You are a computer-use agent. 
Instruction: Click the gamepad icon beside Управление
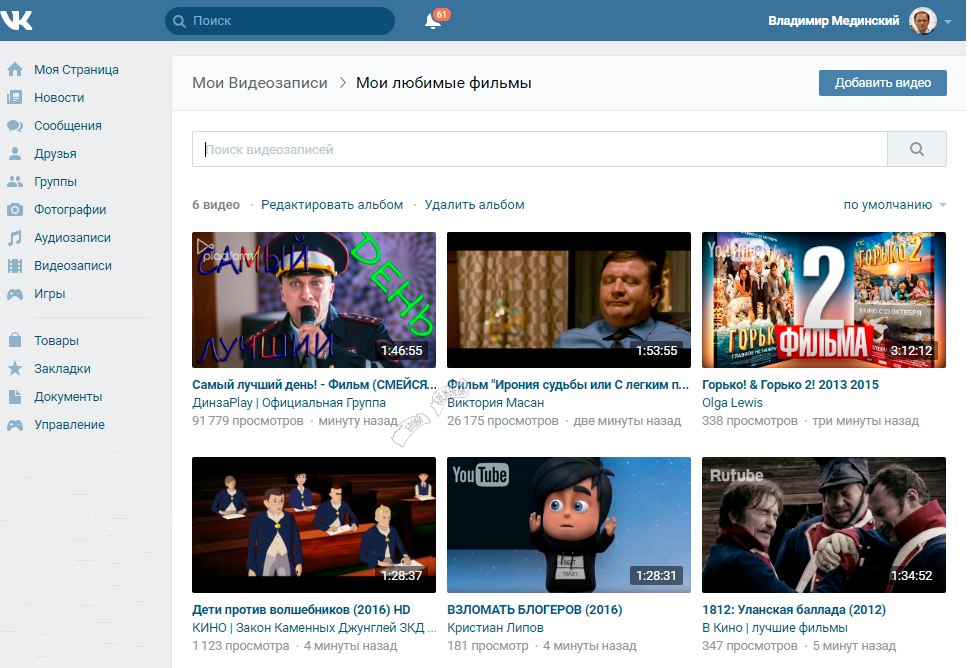(15, 425)
